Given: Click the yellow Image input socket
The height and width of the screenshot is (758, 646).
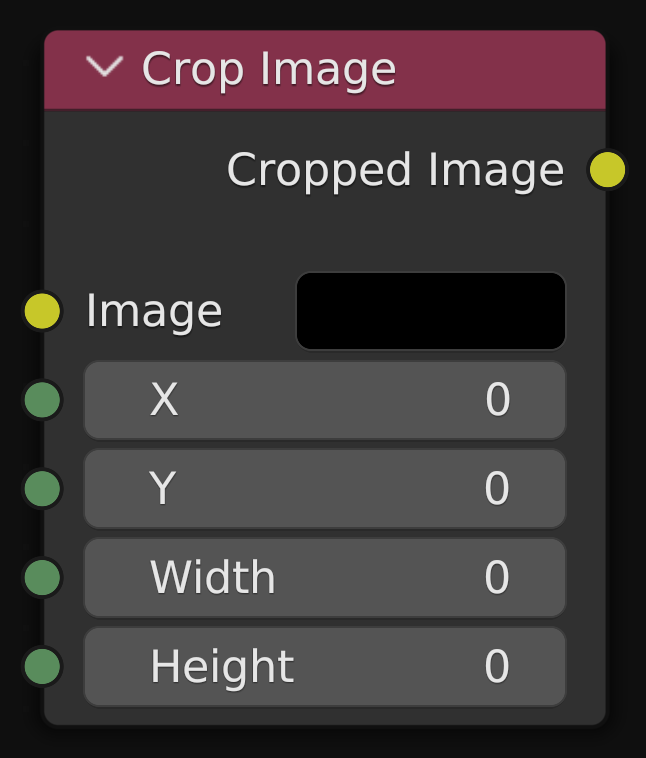Looking at the screenshot, I should pos(43,311).
